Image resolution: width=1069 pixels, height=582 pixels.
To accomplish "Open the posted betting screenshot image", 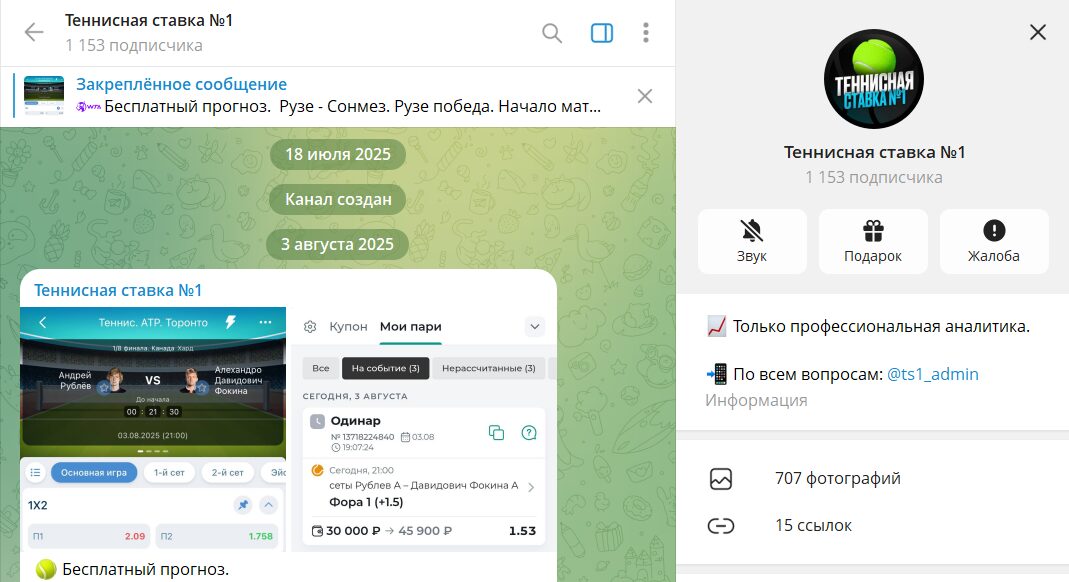I will click(288, 430).
